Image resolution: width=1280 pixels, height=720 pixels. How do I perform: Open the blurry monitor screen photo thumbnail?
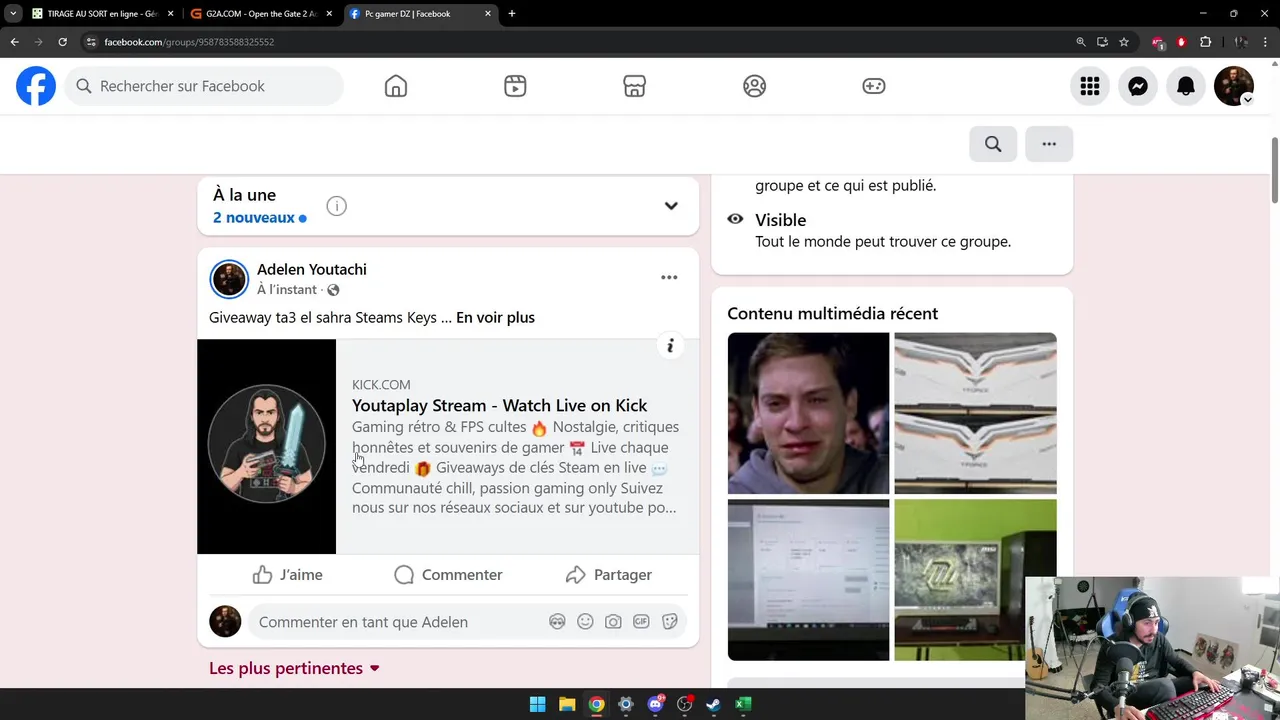(x=808, y=580)
